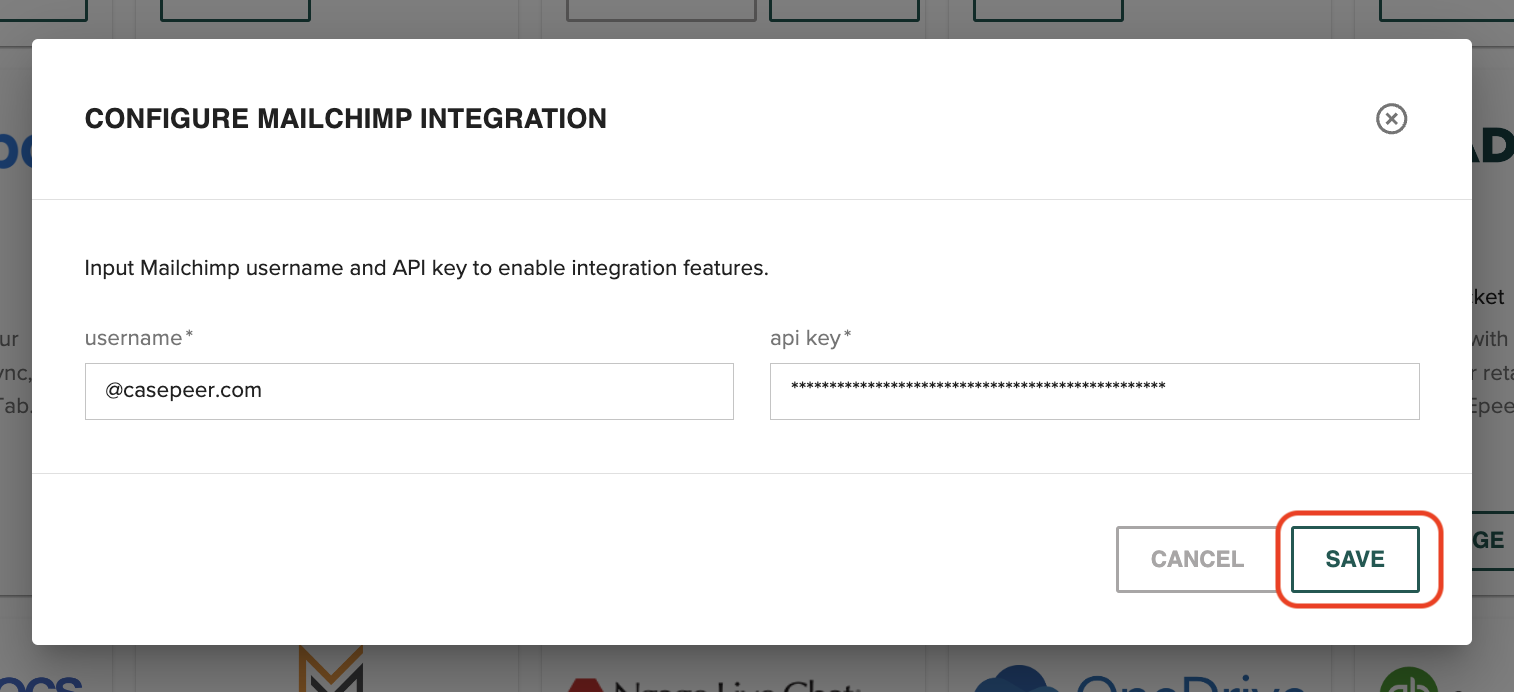Cancel the Mailchimp integration setup
Image resolution: width=1514 pixels, height=692 pixels.
click(1197, 560)
